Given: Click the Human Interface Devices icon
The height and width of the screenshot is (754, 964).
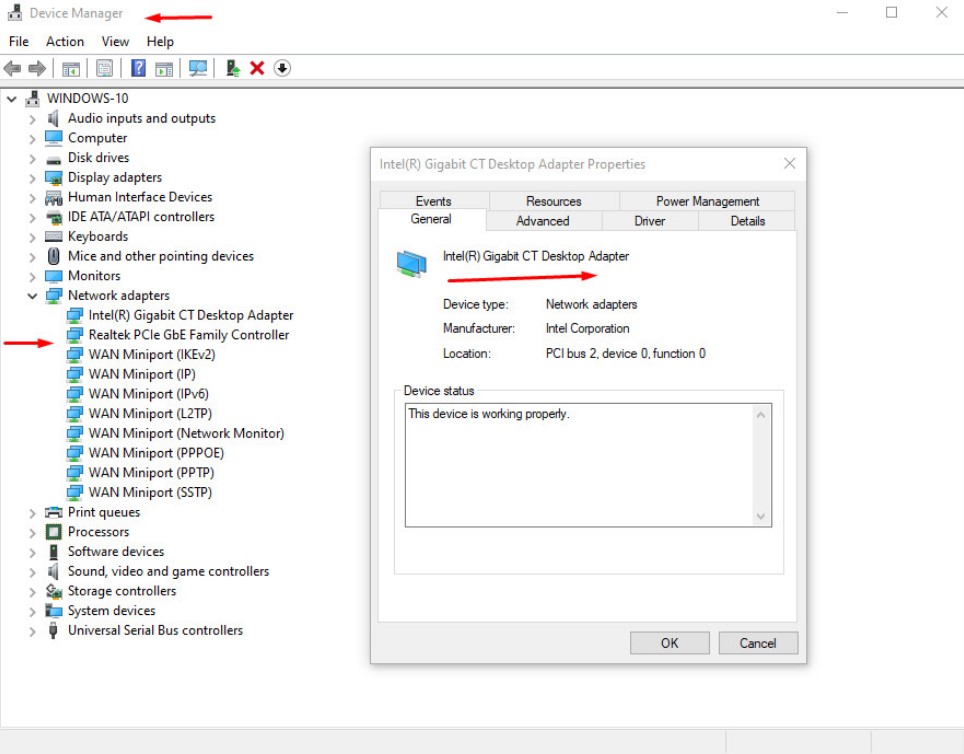Looking at the screenshot, I should pyautogui.click(x=53, y=197).
